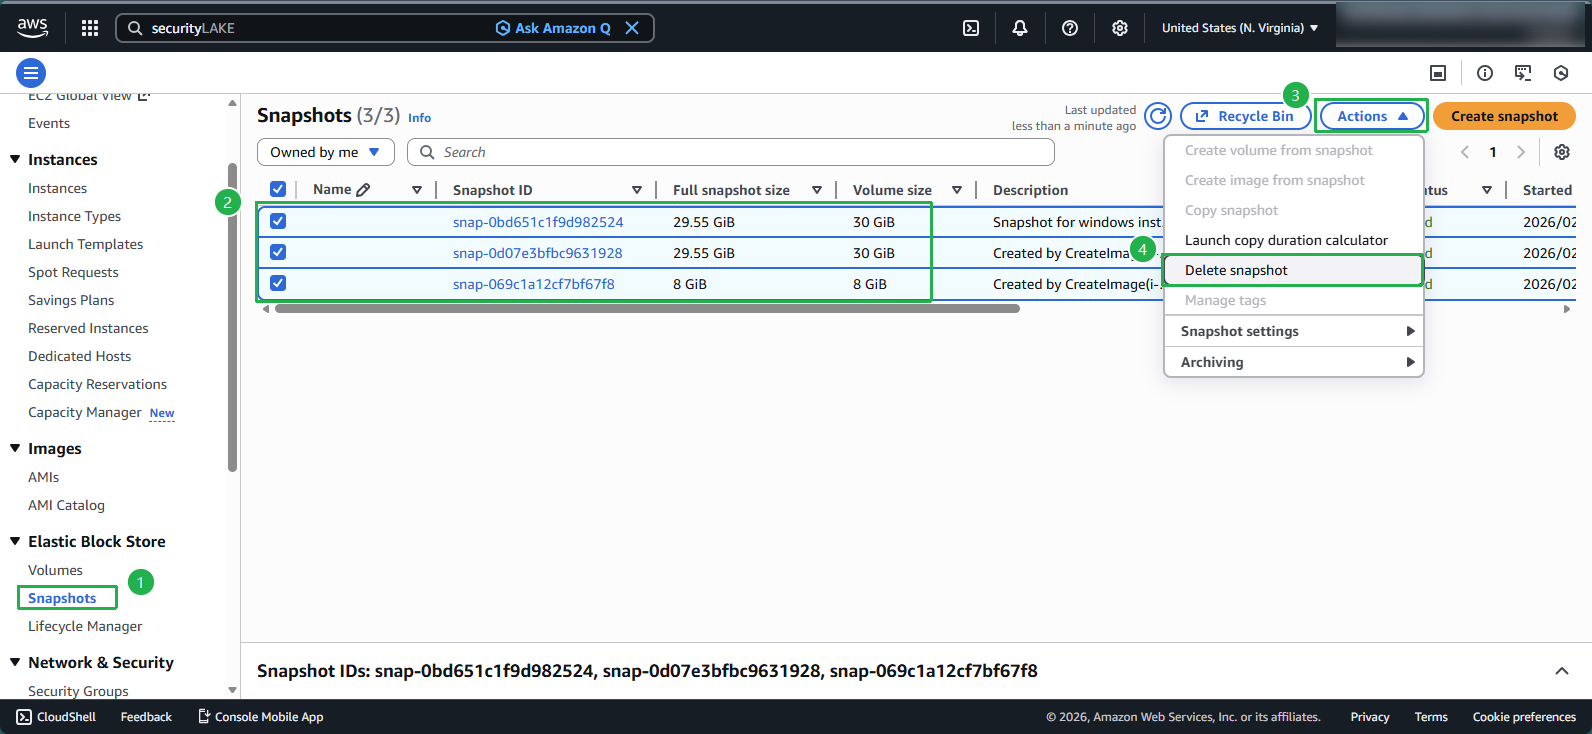This screenshot has height=734, width=1592.
Task: Toggle the hamburger navigation menu
Action: 31,73
